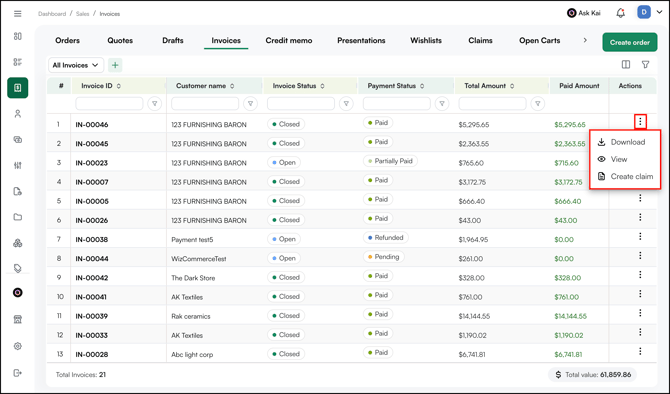Open the column layout icon
The width and height of the screenshot is (670, 394).
626,65
